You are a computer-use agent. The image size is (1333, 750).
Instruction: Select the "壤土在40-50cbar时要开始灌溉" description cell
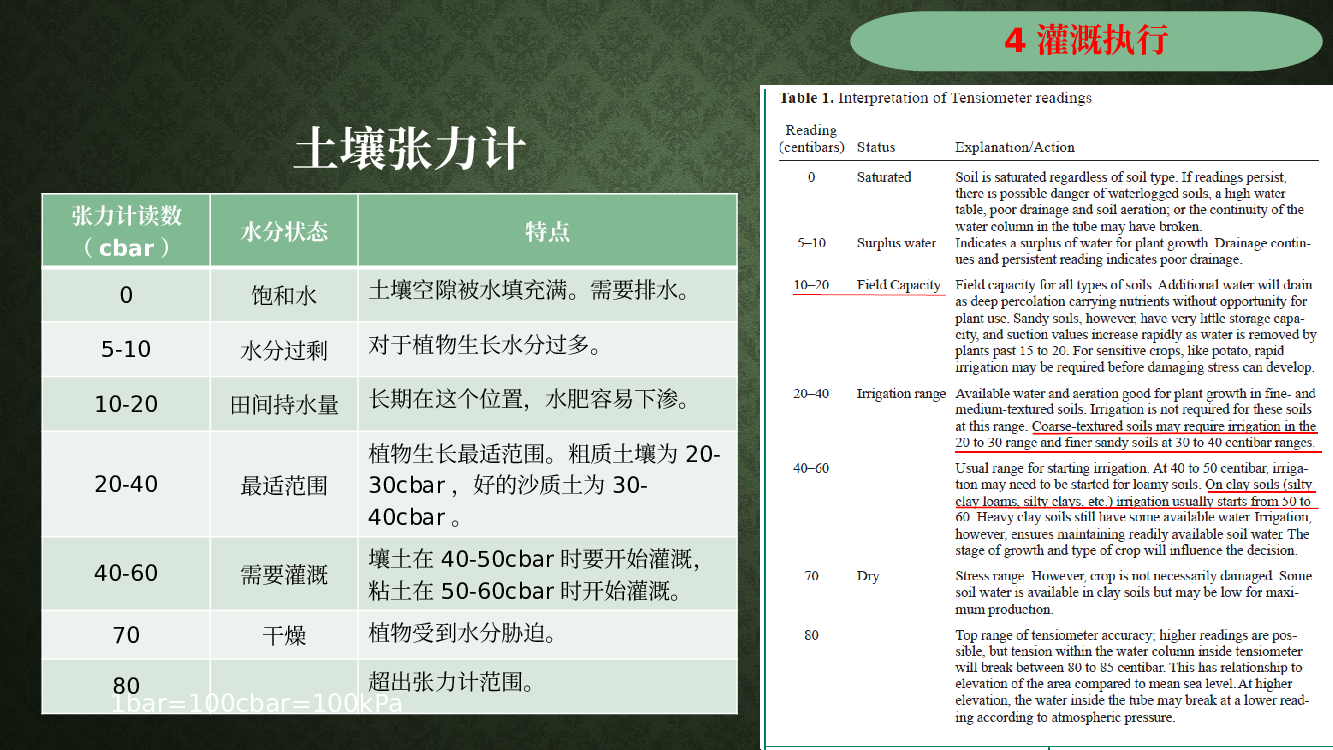click(x=548, y=574)
